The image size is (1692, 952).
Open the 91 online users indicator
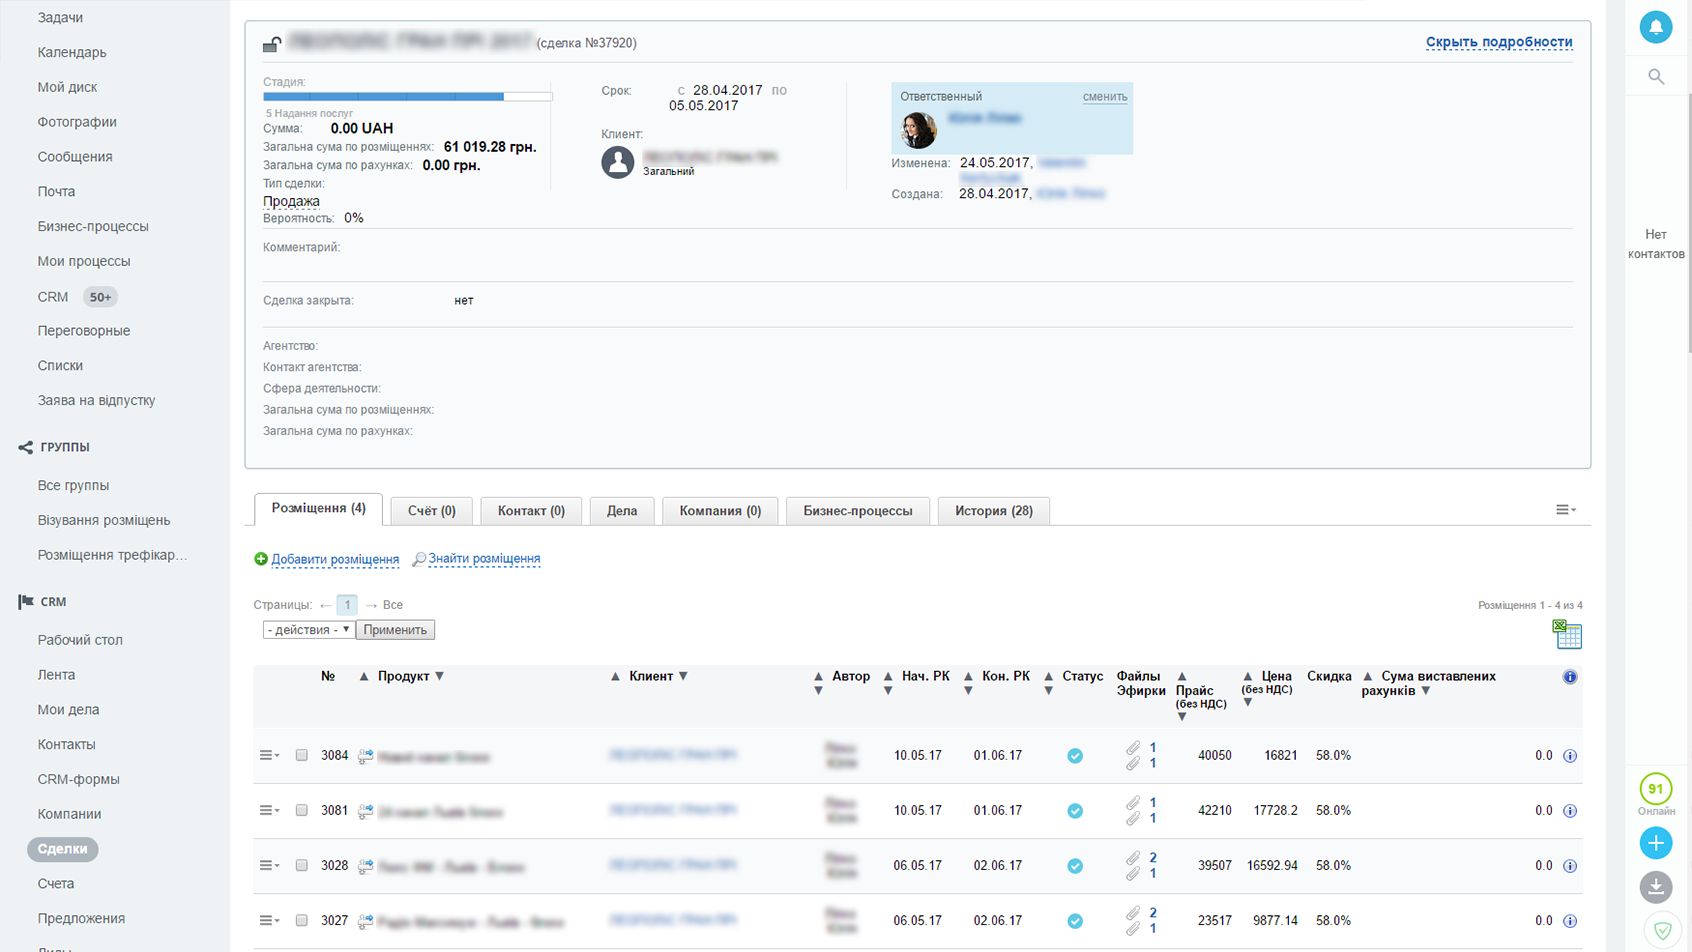1656,789
